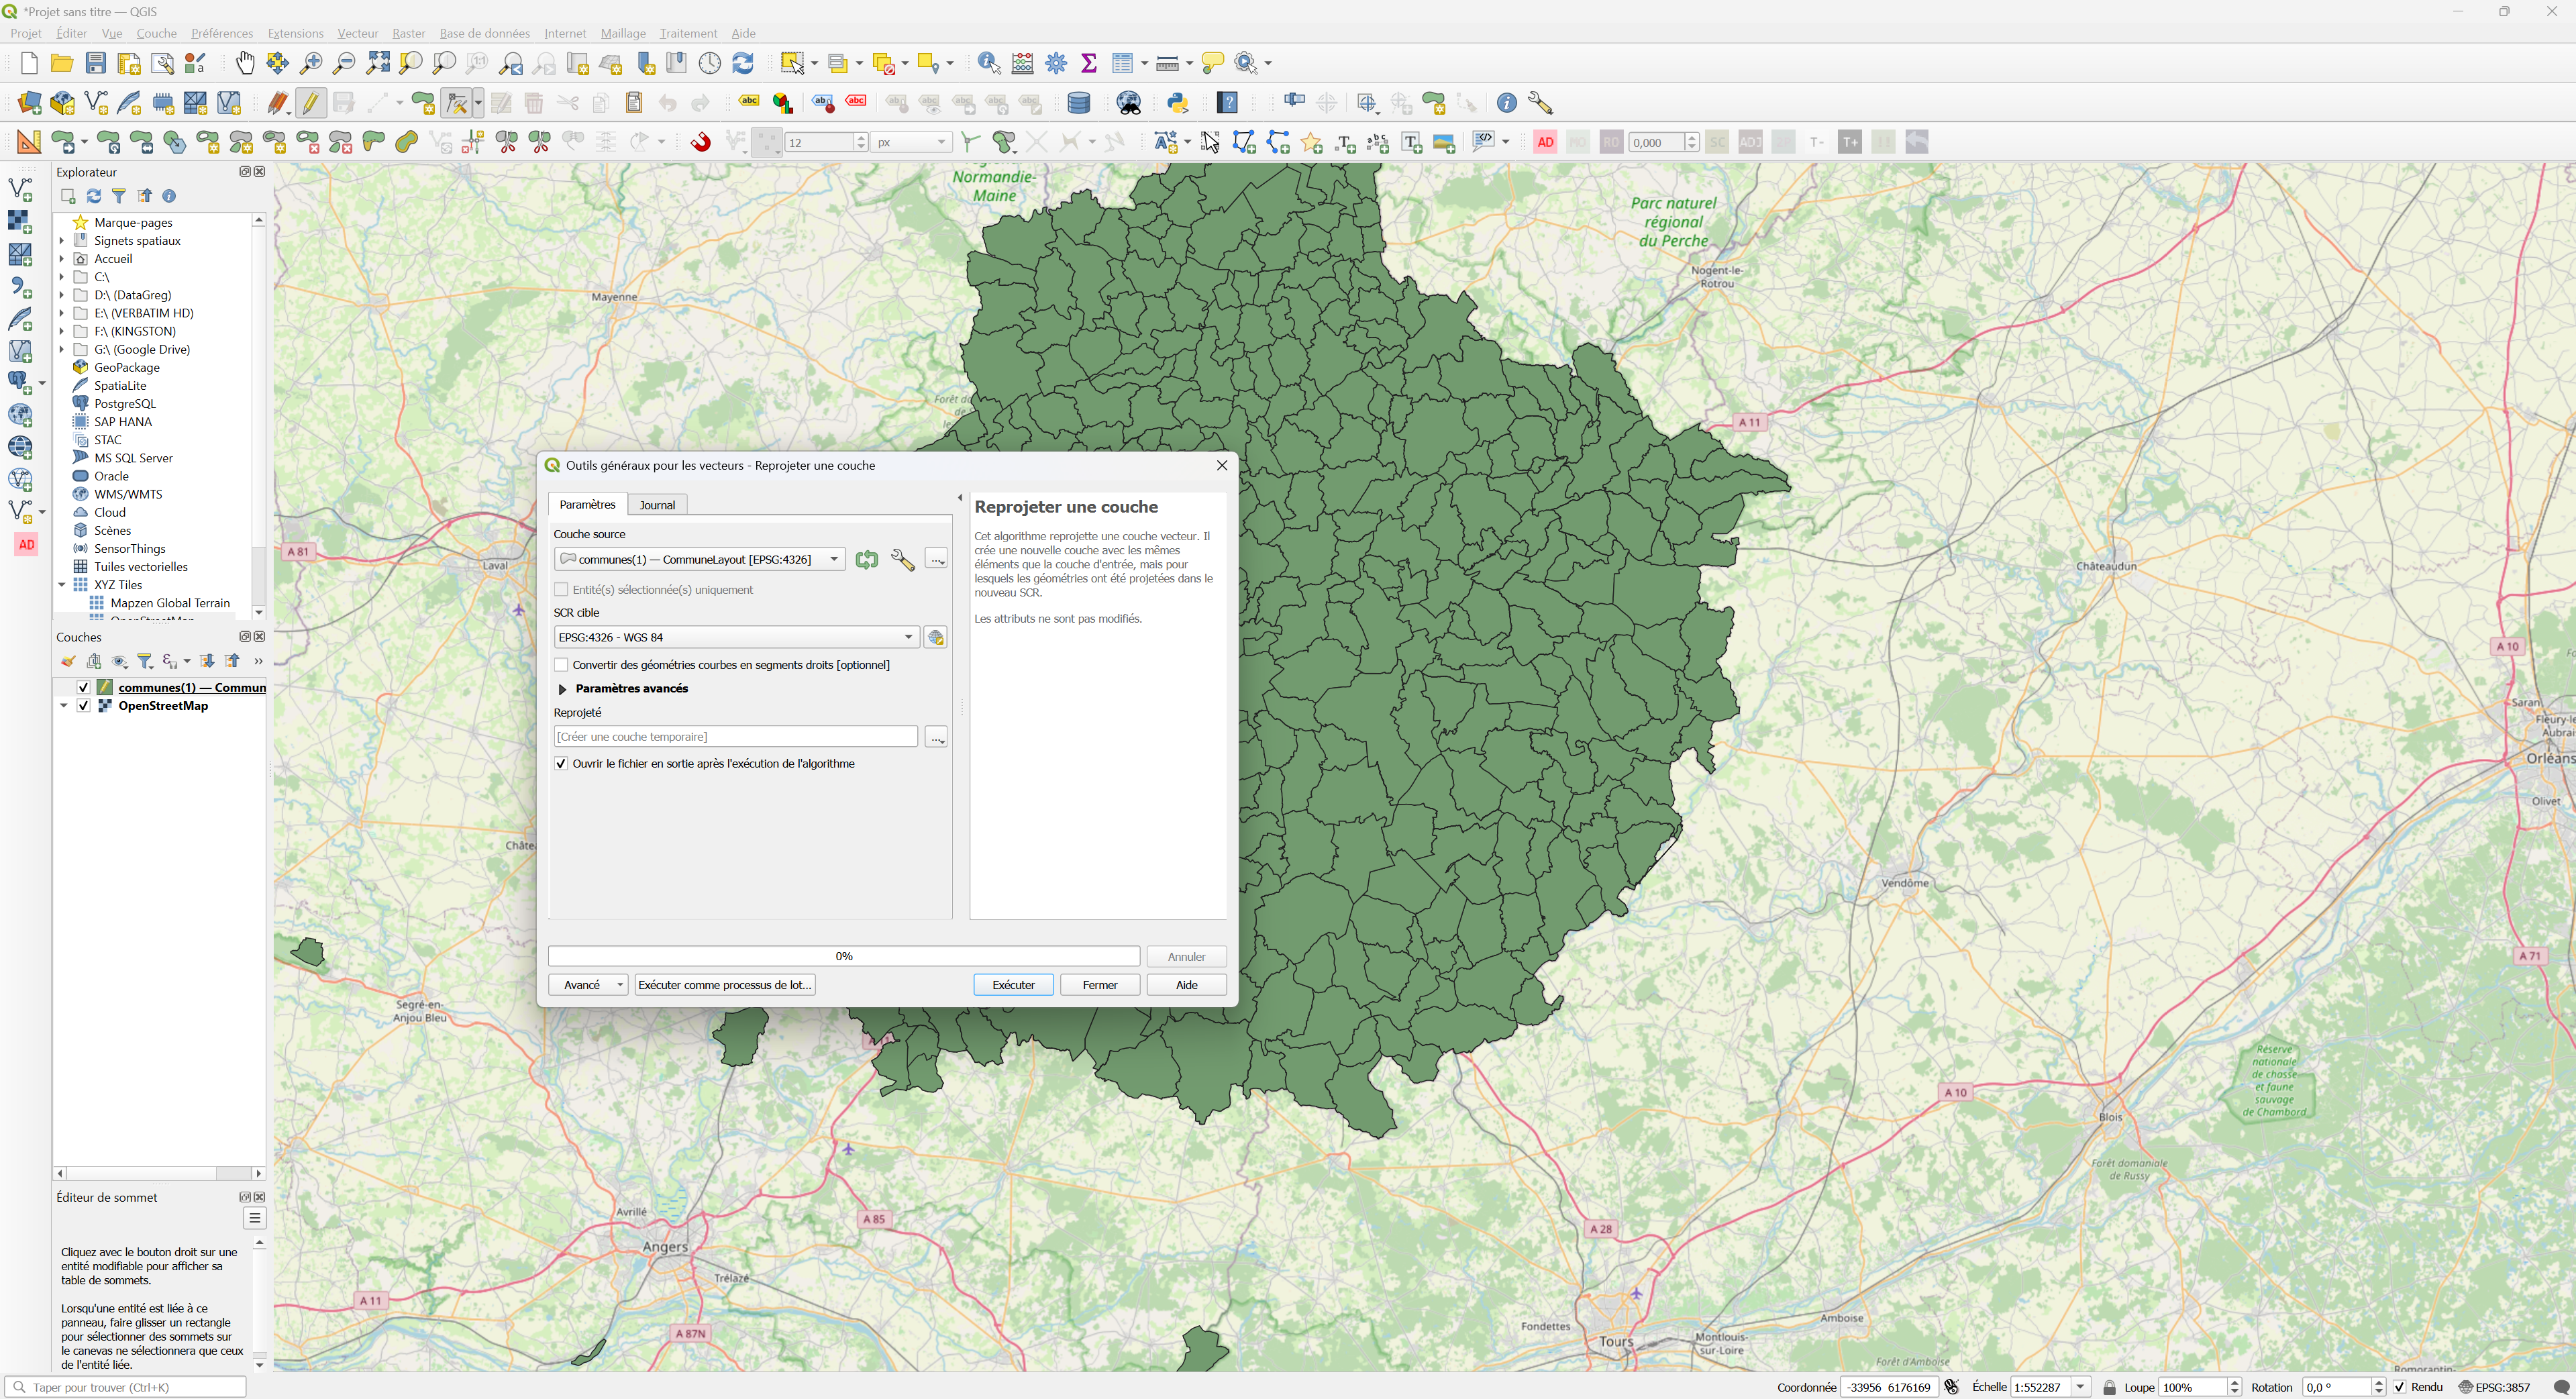
Task: Open a project with the folder icon
Action: pos(62,63)
